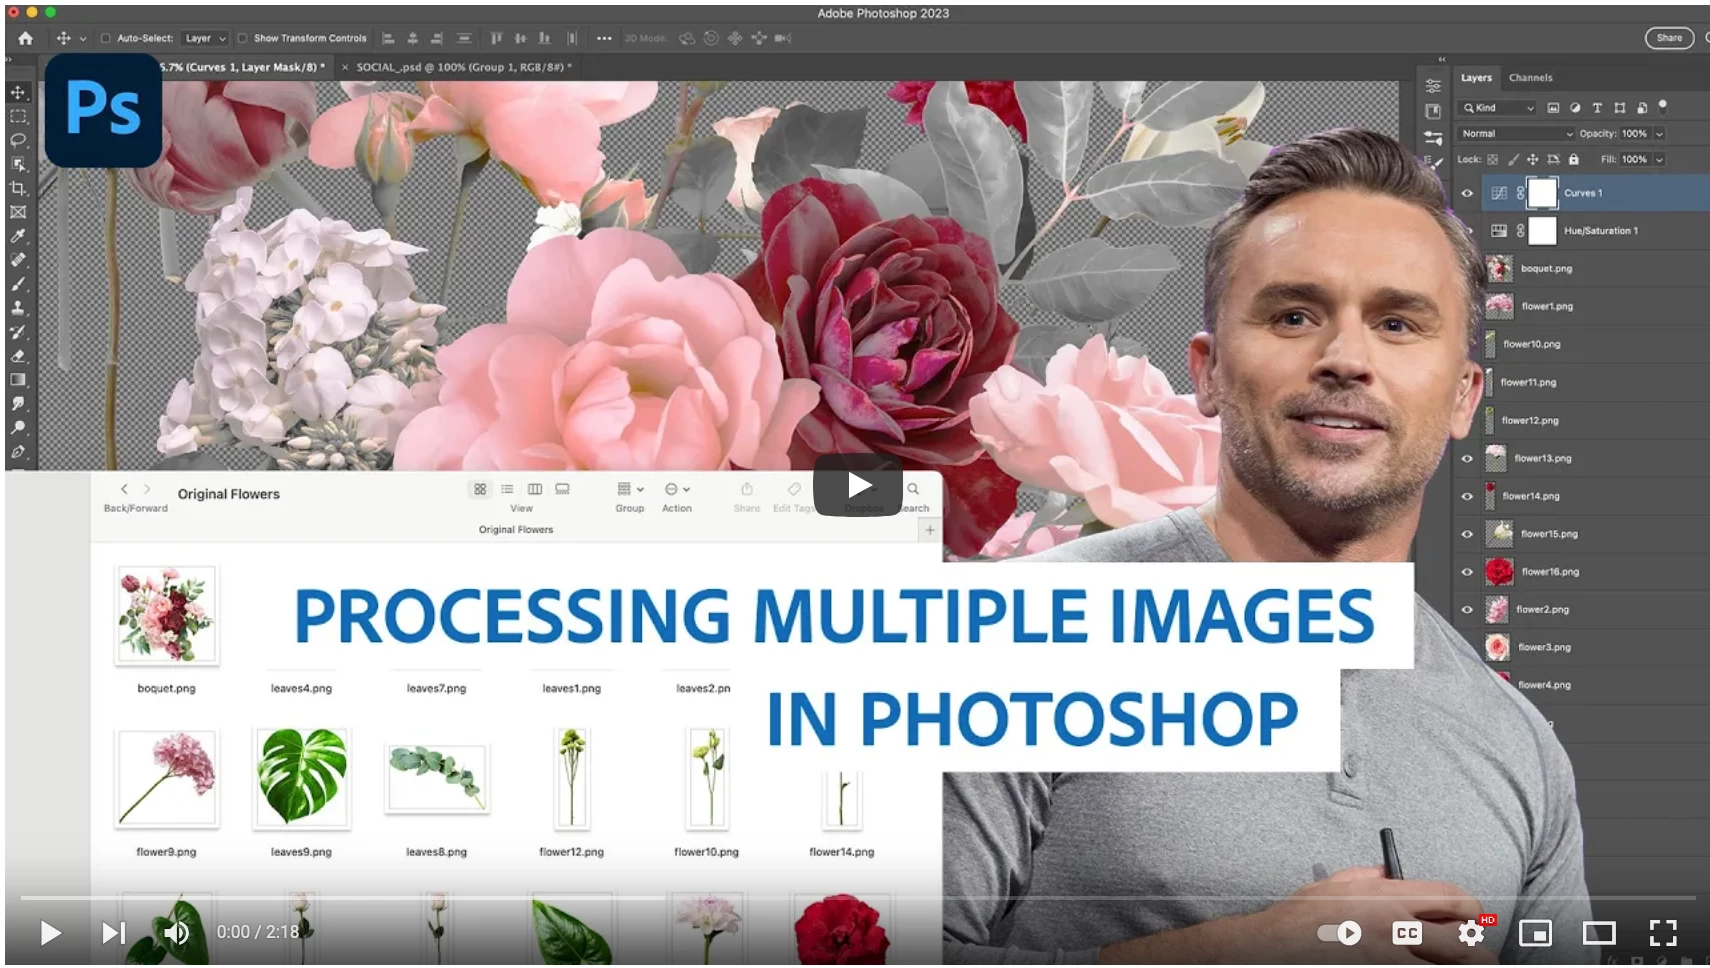Hide the flower2.png layer
Image resolution: width=1710 pixels, height=968 pixels.
click(1467, 609)
